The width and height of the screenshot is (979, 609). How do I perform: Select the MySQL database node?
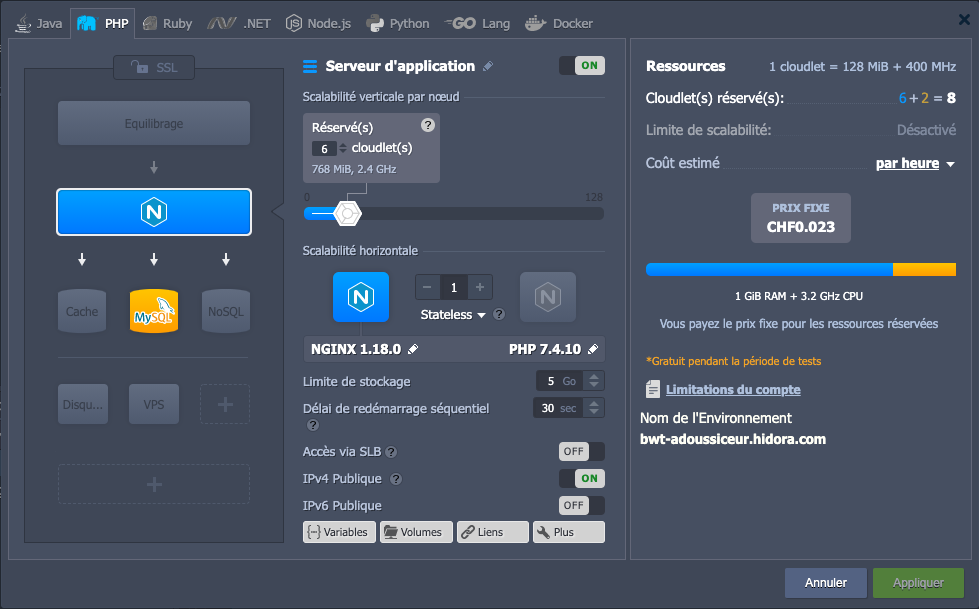pos(154,310)
